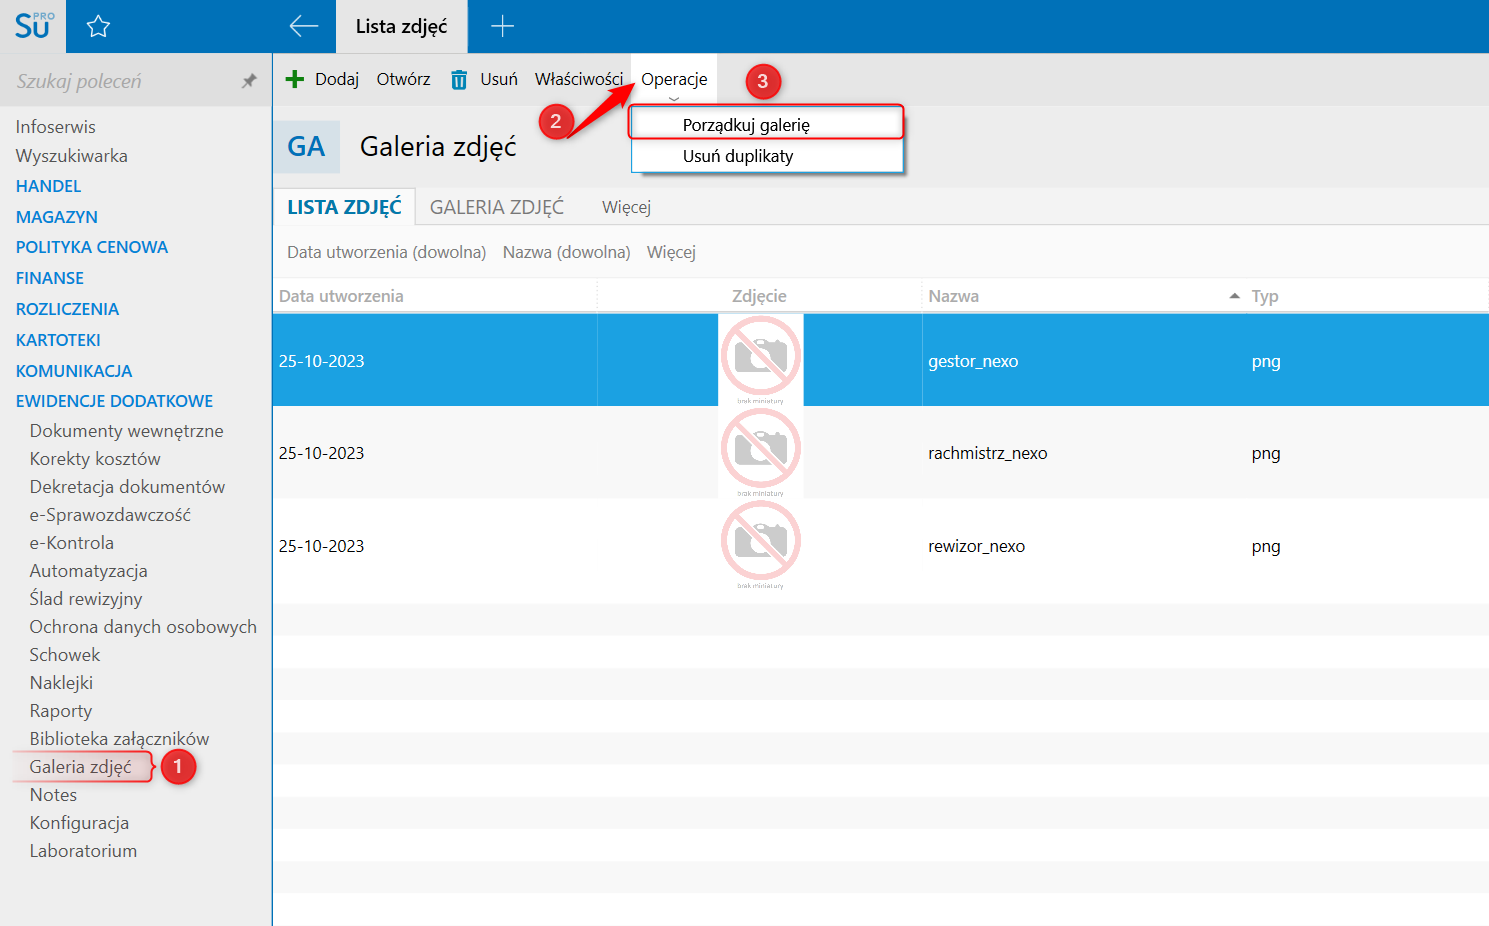
Task: Choose Usuń duplikaty from Operacje menu
Action: click(766, 156)
